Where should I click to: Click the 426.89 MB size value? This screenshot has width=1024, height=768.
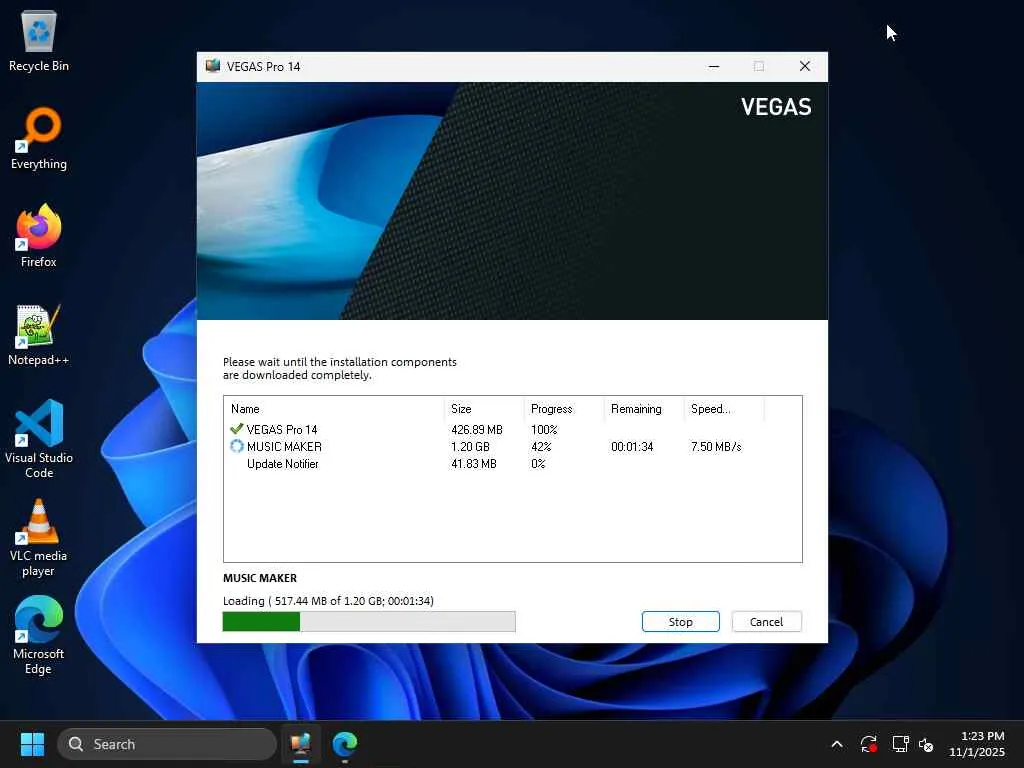pos(477,430)
